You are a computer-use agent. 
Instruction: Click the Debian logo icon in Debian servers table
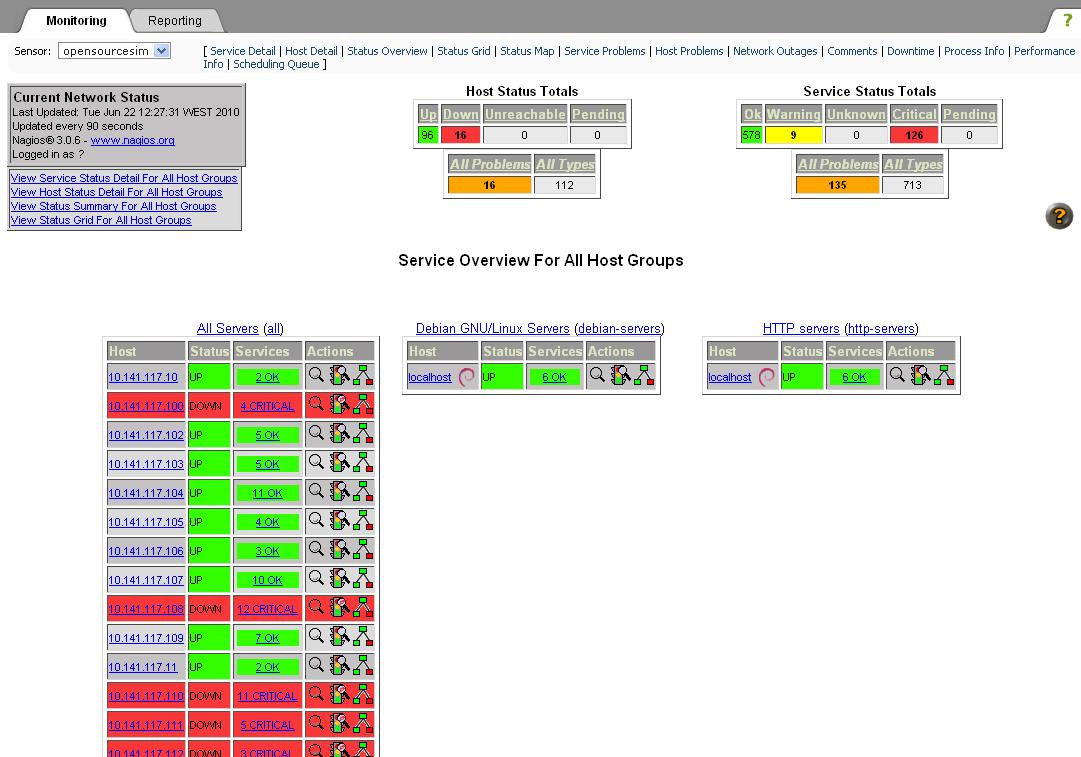[466, 377]
